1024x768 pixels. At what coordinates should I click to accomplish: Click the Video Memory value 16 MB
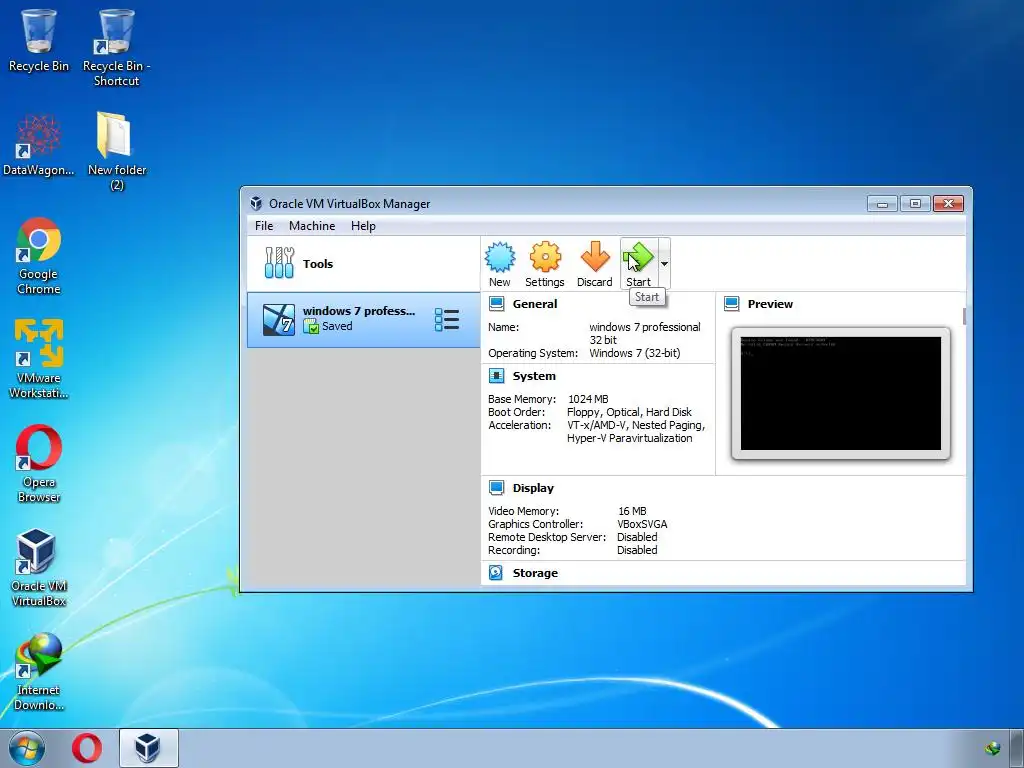click(632, 511)
